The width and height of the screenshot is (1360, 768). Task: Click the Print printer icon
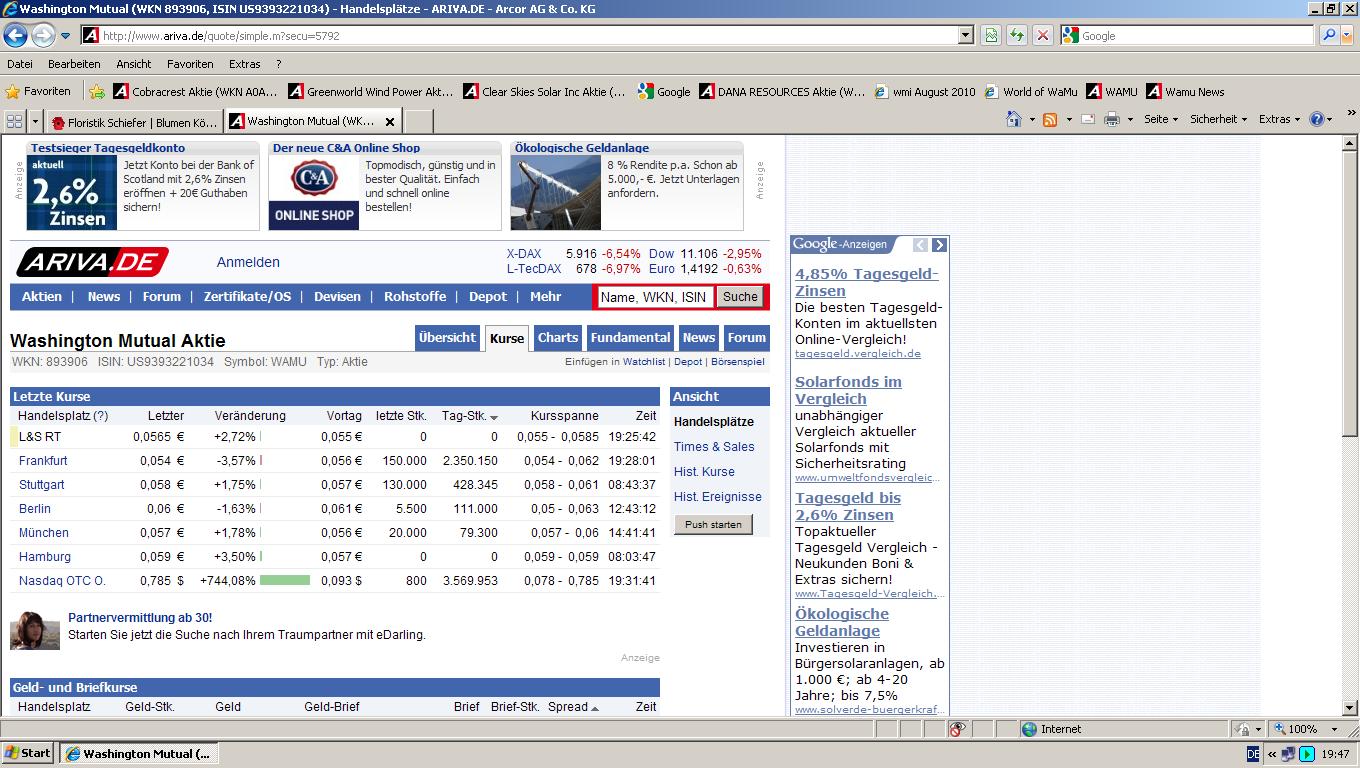coord(1111,119)
